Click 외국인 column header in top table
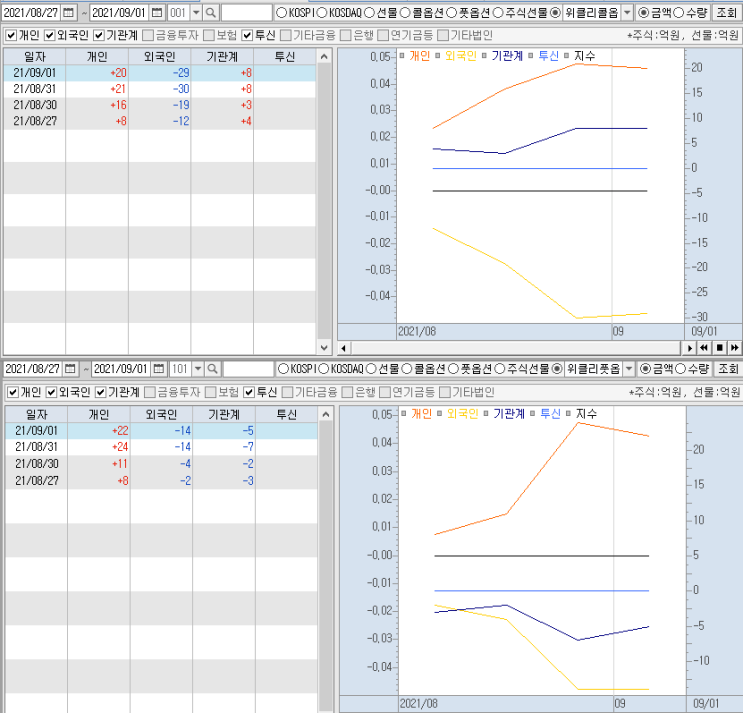The height and width of the screenshot is (713, 743). tap(160, 57)
